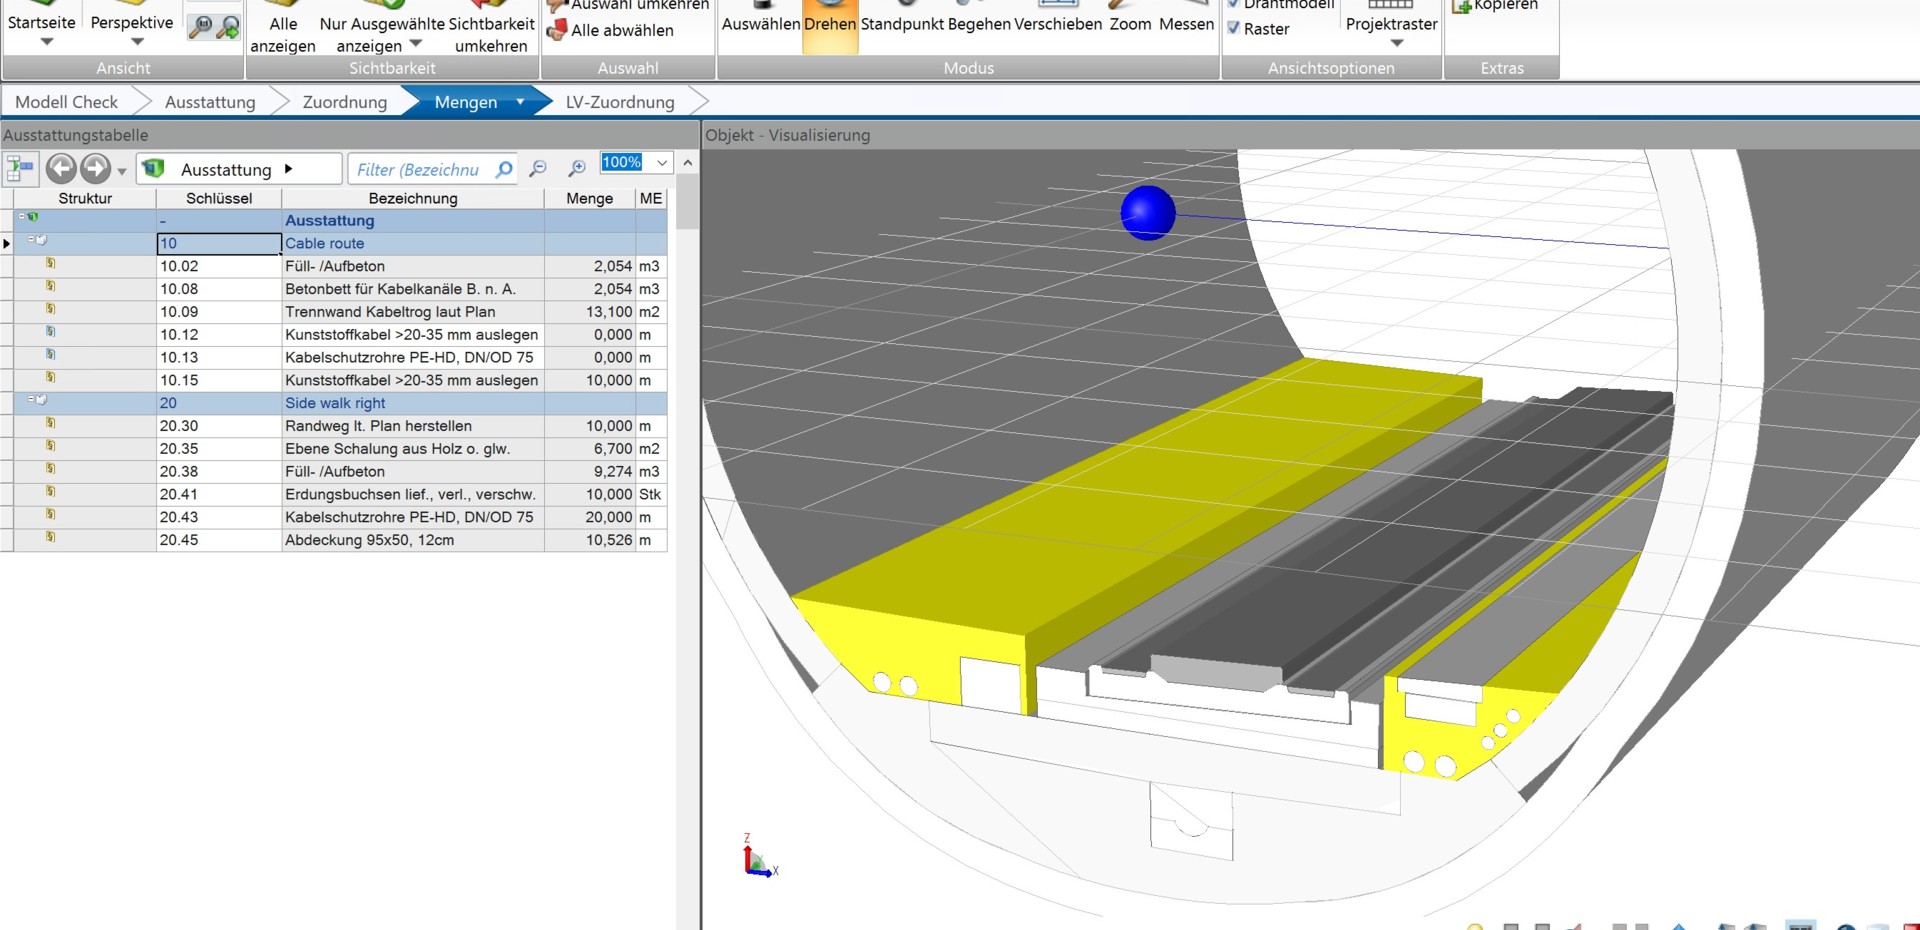The height and width of the screenshot is (930, 1920).
Task: Click the table vertical scrollbar thumb
Action: 687,203
